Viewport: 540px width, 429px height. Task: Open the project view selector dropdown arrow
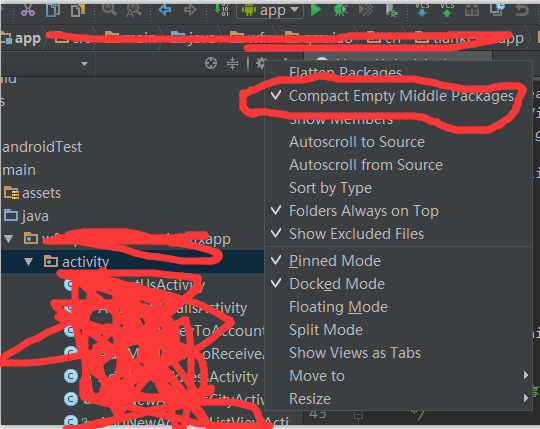click(x=84, y=64)
